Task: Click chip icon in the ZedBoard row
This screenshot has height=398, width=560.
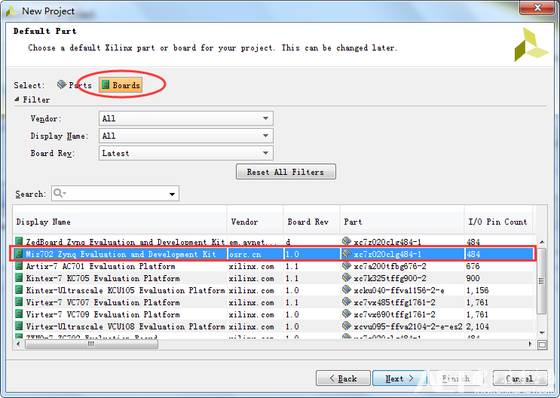Action: pos(346,242)
